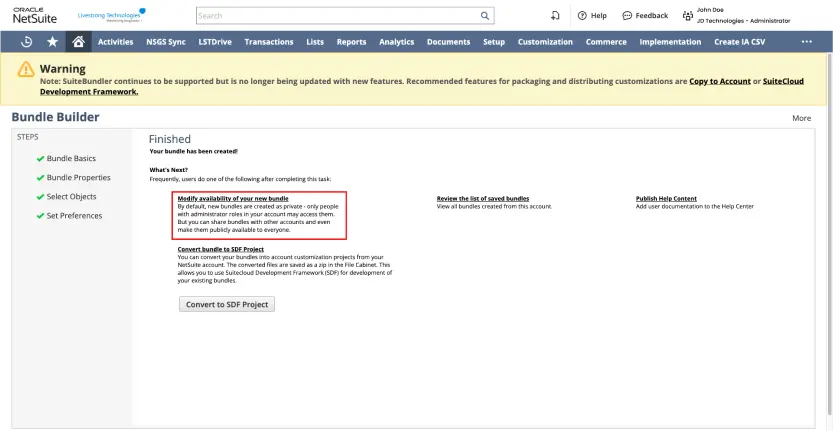
Task: Open Modify availability of your new bundle
Action: [233, 199]
